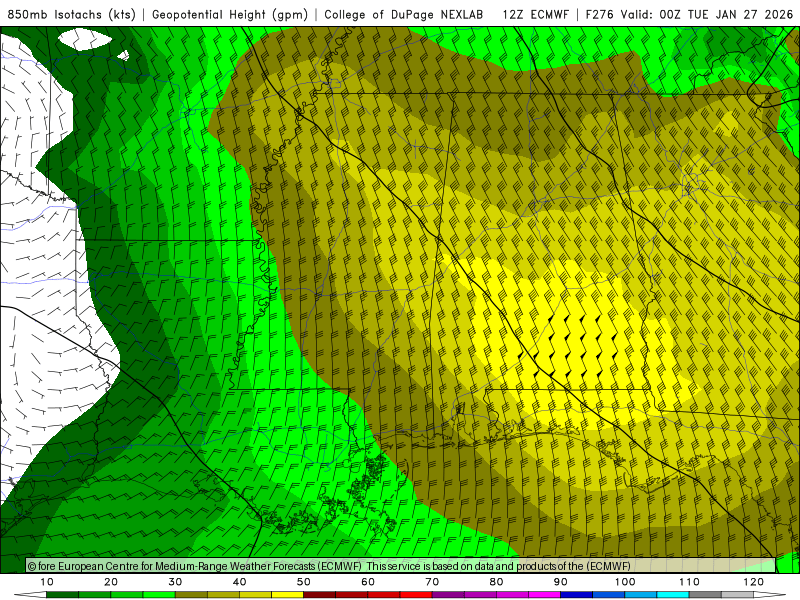
Task: Click the '40' legend label
Action: [239, 582]
